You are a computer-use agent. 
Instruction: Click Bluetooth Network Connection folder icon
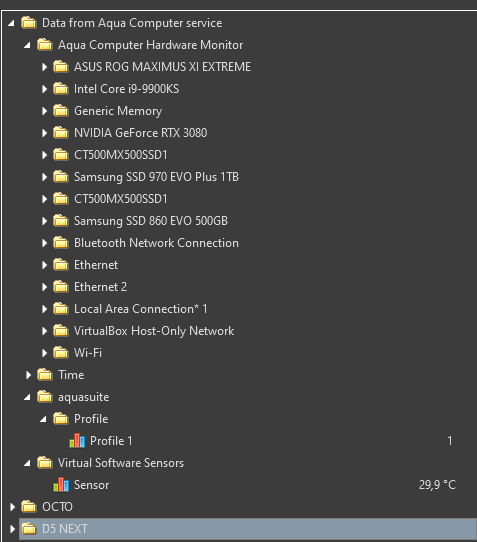coord(61,243)
